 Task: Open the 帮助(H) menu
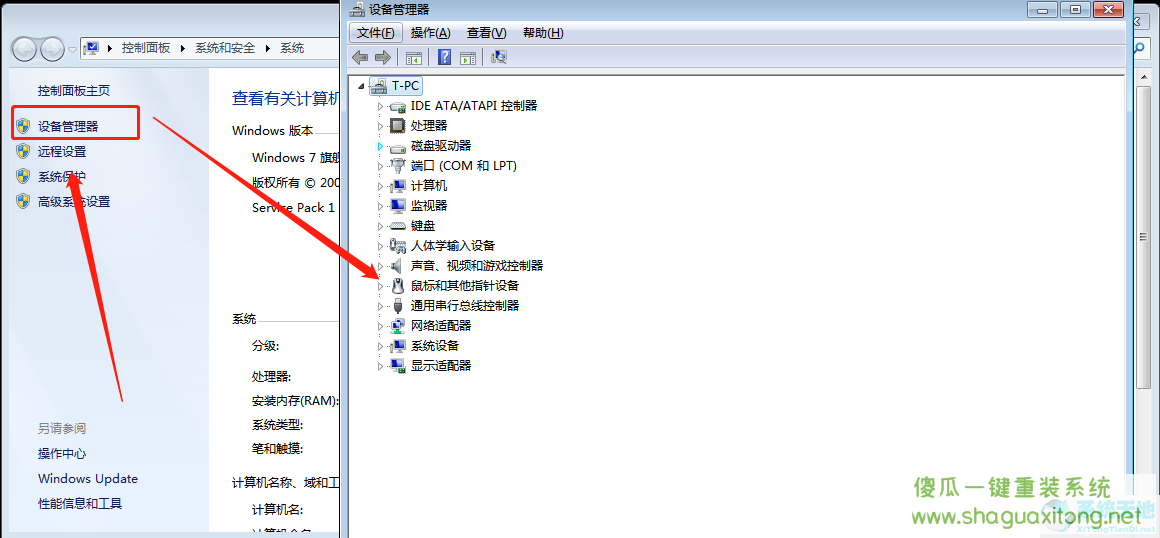pyautogui.click(x=543, y=33)
